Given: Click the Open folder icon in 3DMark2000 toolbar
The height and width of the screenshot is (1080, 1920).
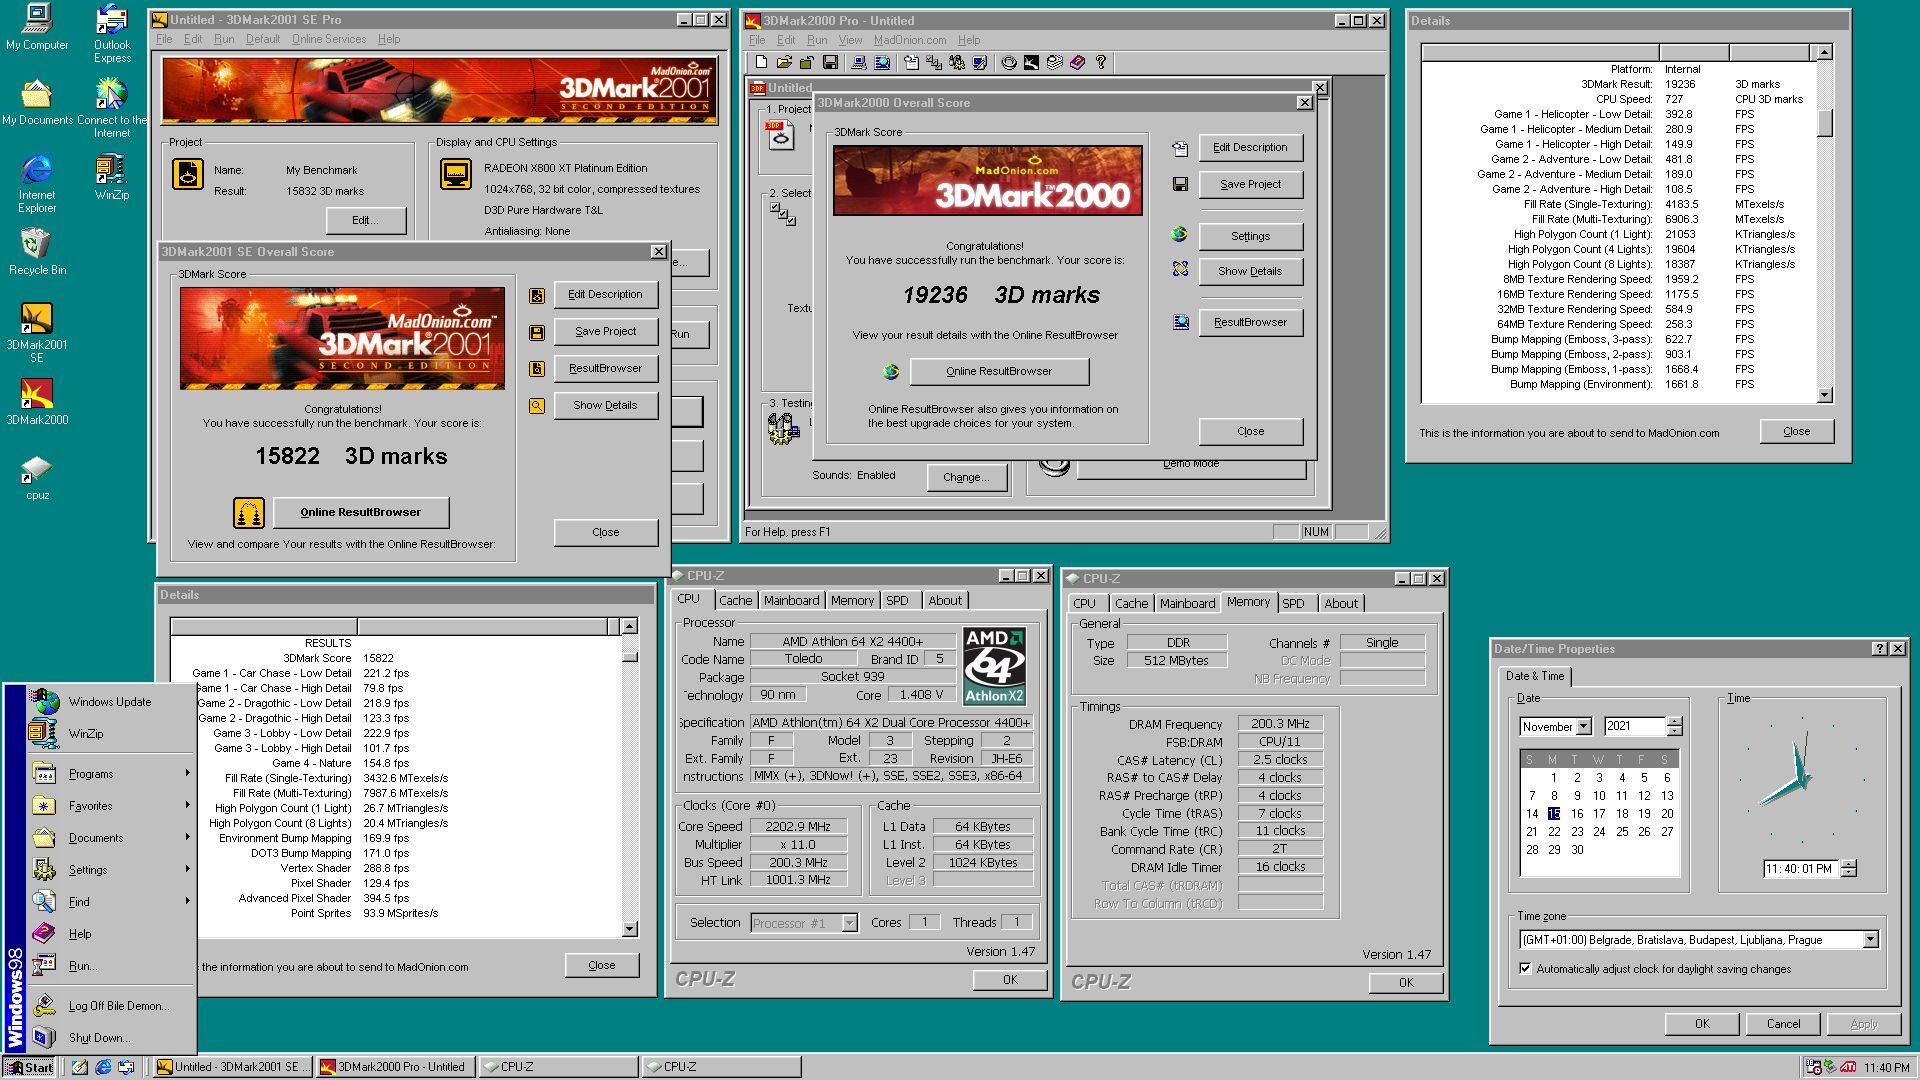Looking at the screenshot, I should coord(784,63).
